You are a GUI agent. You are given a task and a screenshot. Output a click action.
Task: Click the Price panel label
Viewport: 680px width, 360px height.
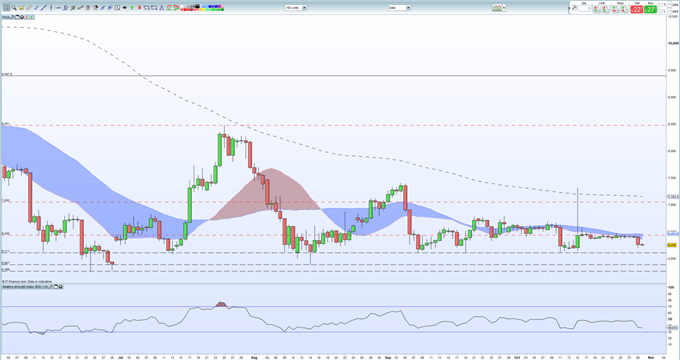tap(6, 17)
